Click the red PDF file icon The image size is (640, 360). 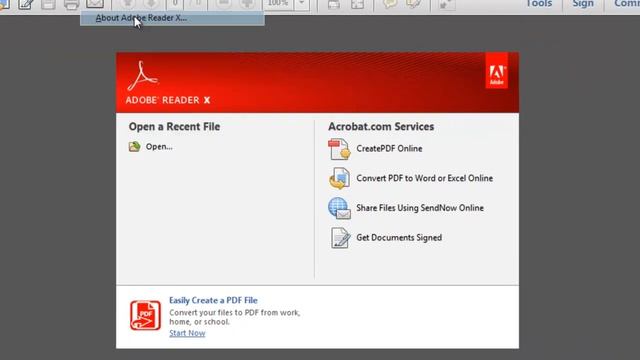(x=145, y=315)
